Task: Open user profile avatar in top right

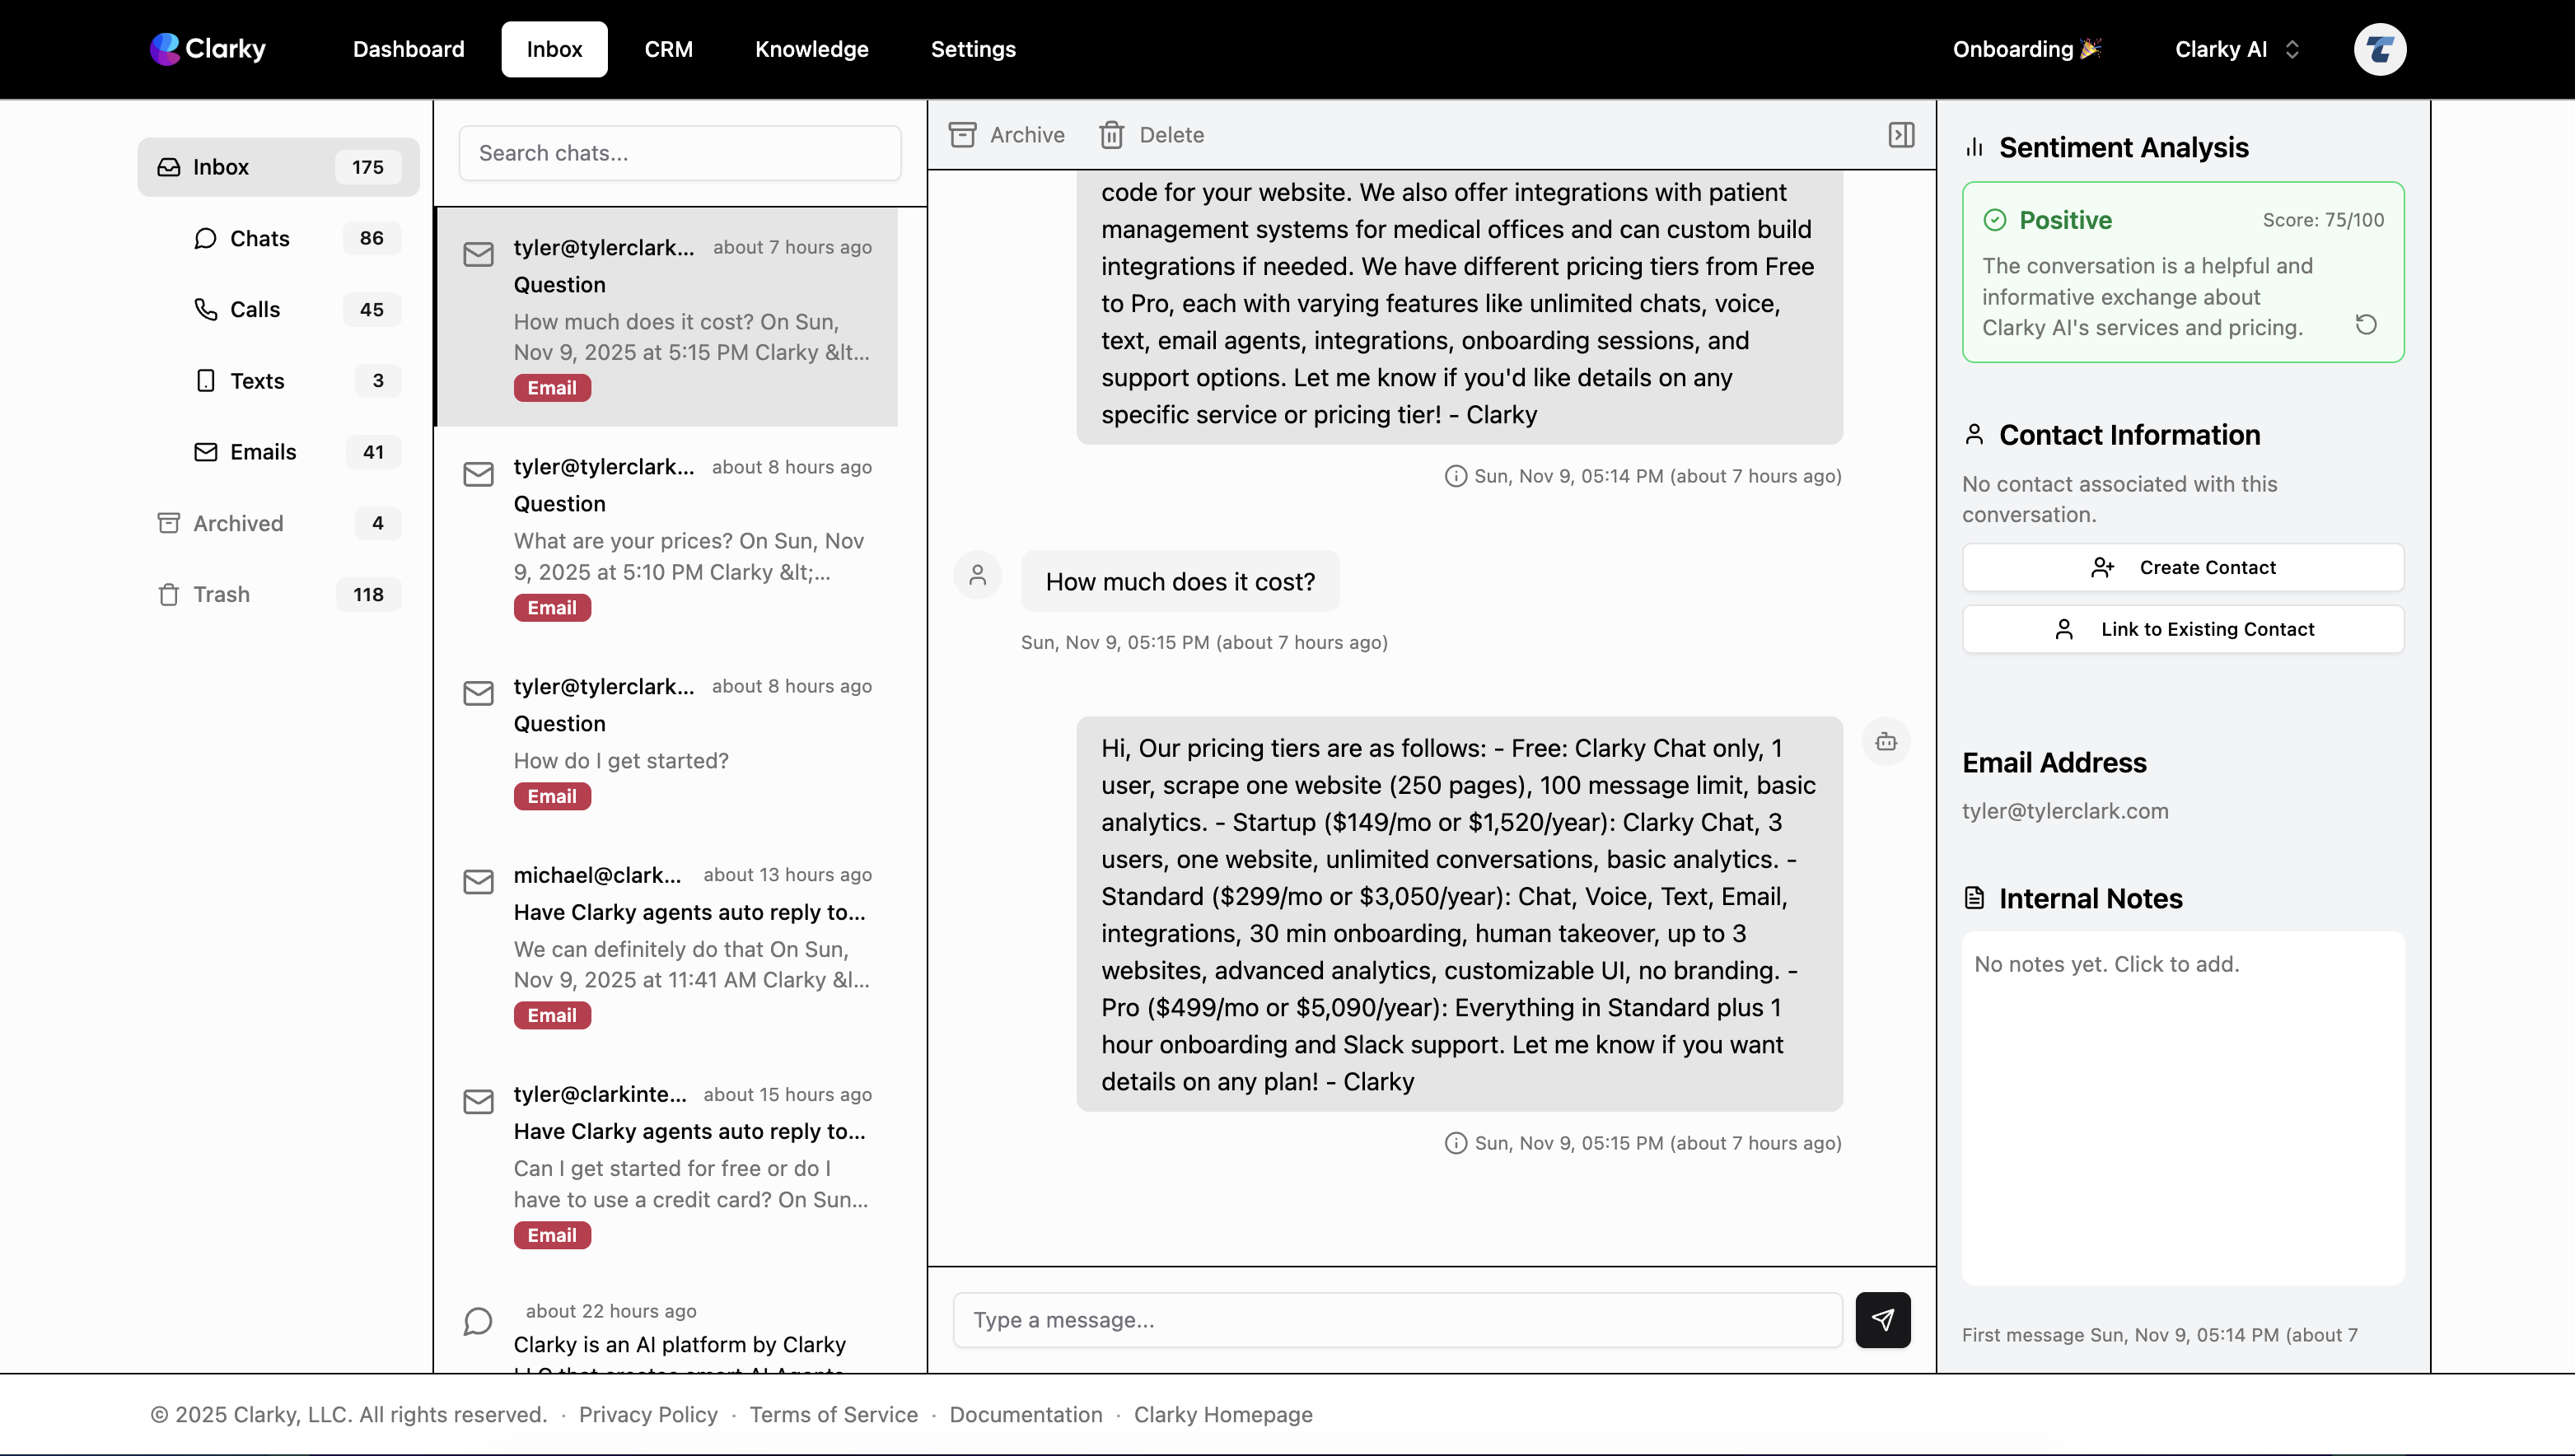Action: pyautogui.click(x=2379, y=49)
